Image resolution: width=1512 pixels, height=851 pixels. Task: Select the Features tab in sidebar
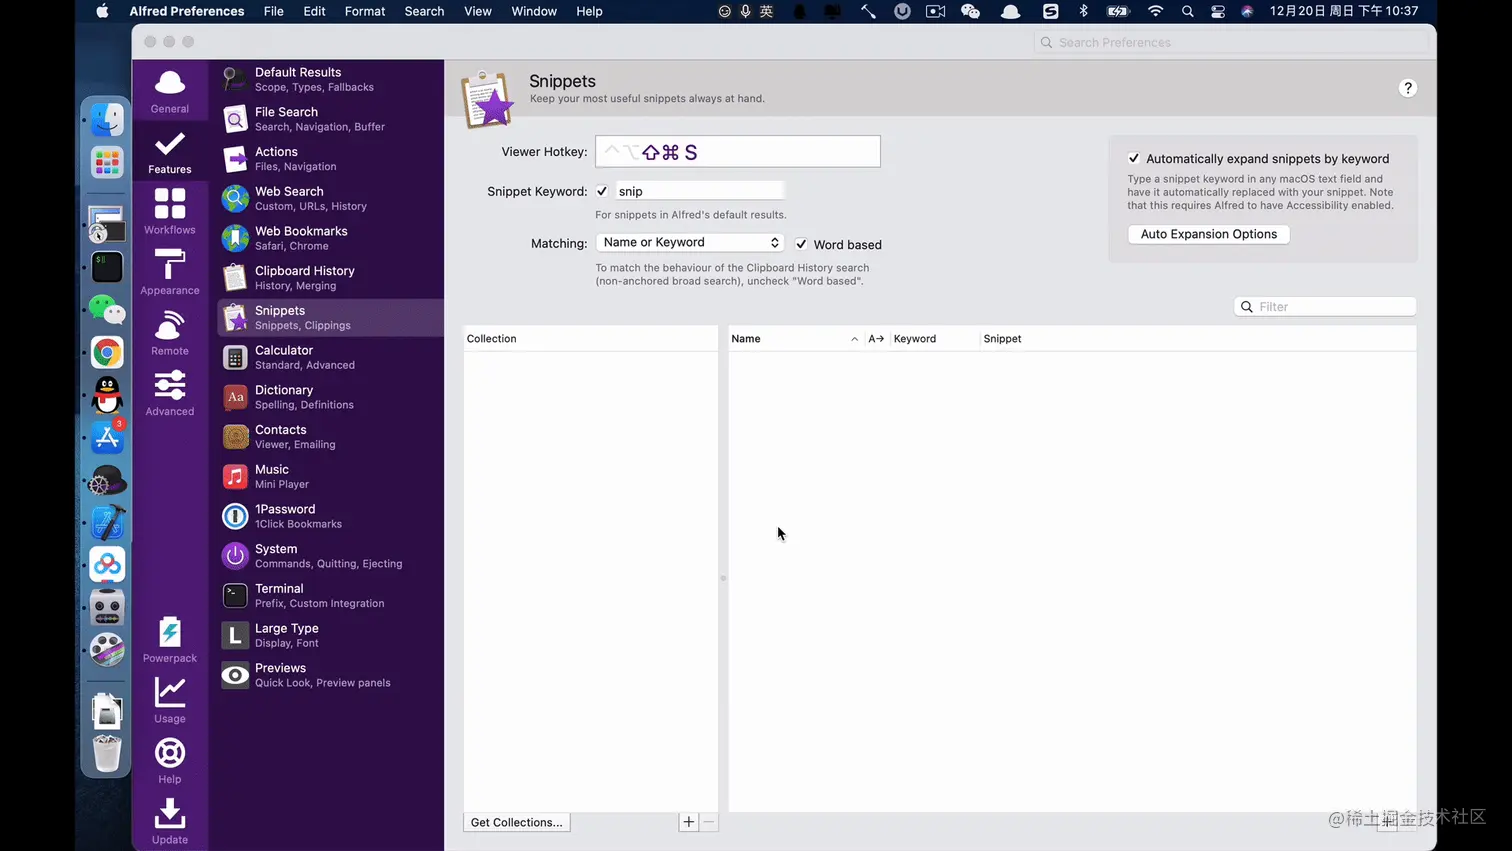(x=170, y=151)
